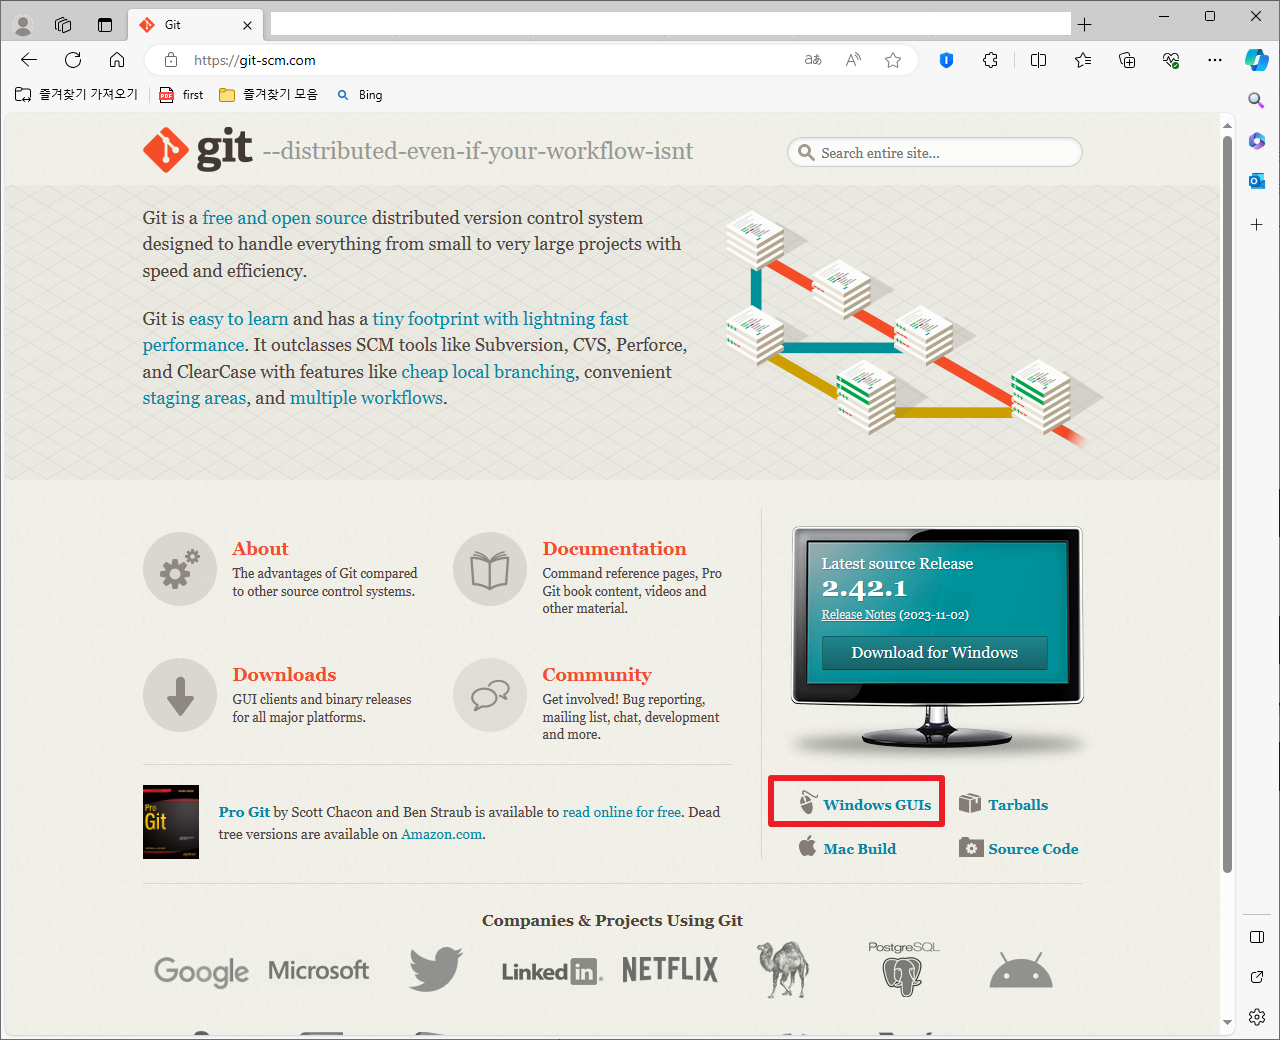Open the read aloud icon in the address bar

click(x=853, y=60)
